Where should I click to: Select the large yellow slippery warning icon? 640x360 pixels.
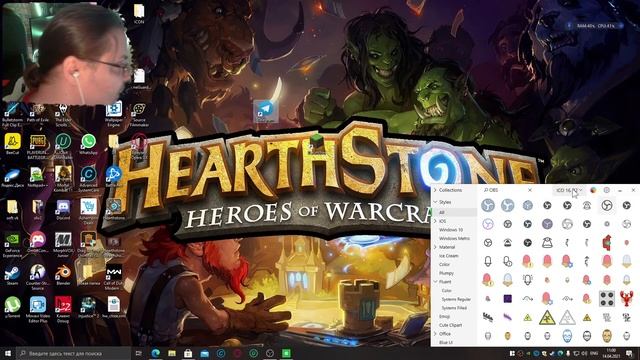[547, 317]
